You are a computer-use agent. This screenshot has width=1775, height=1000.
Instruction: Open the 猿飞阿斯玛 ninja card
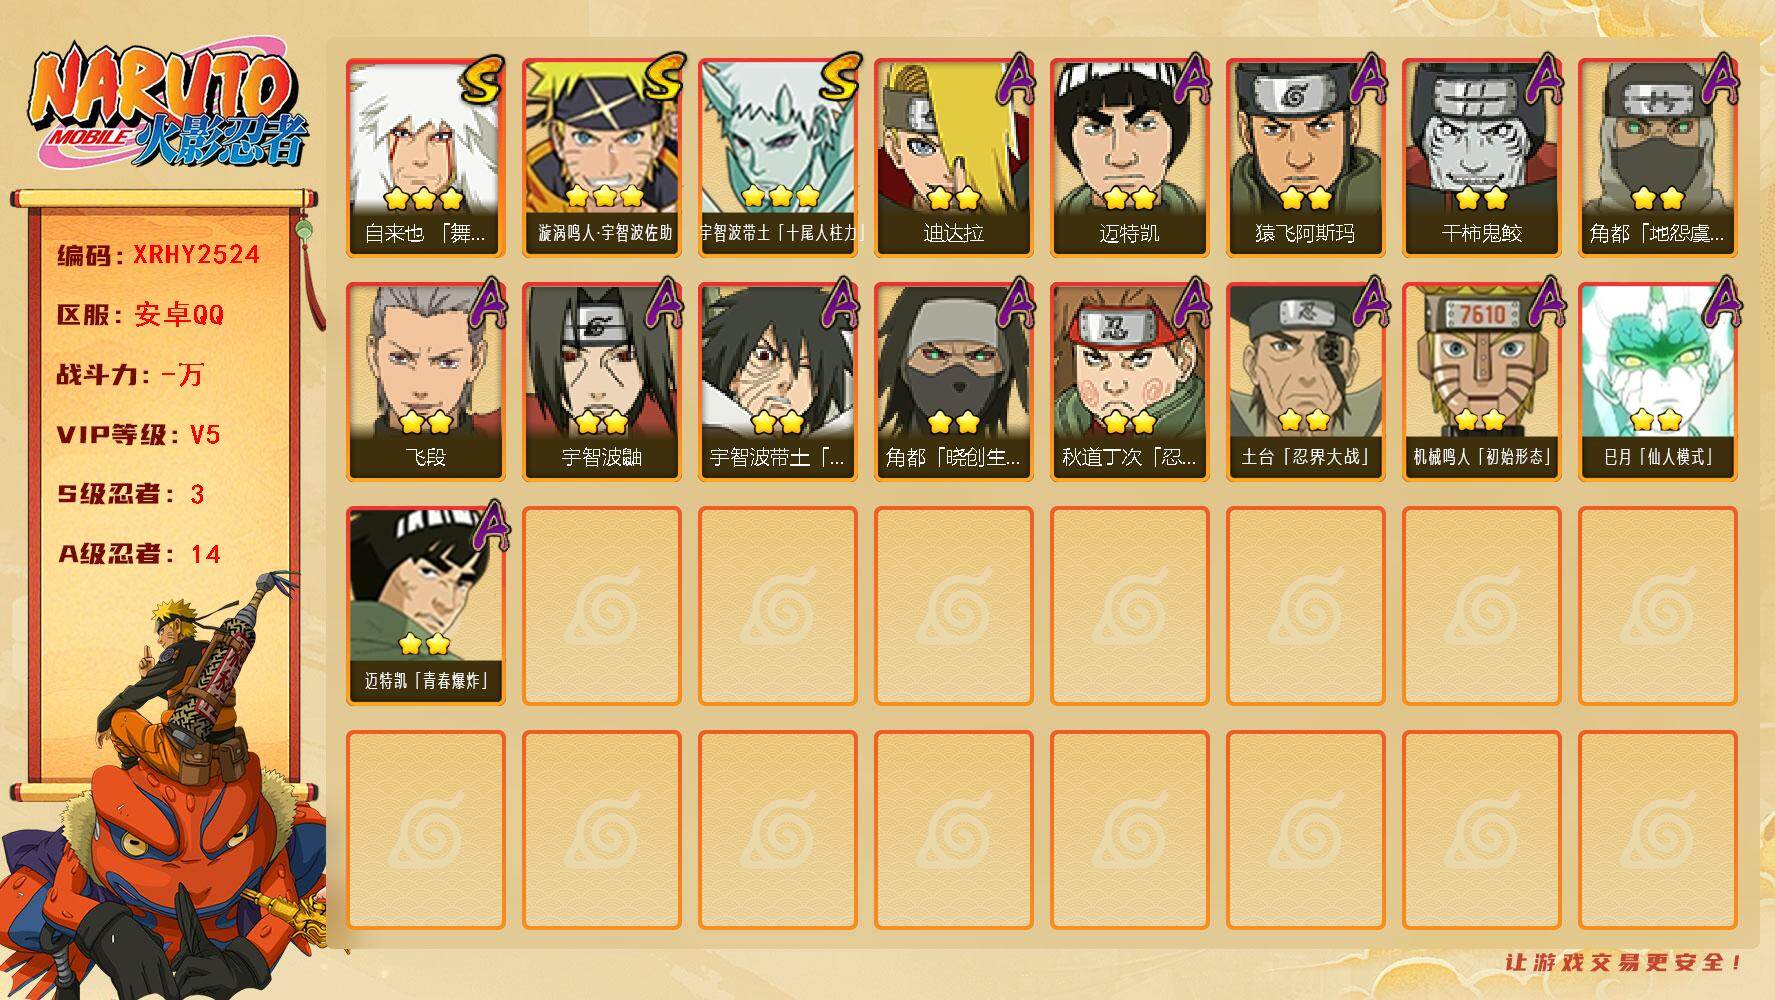[x=1306, y=157]
